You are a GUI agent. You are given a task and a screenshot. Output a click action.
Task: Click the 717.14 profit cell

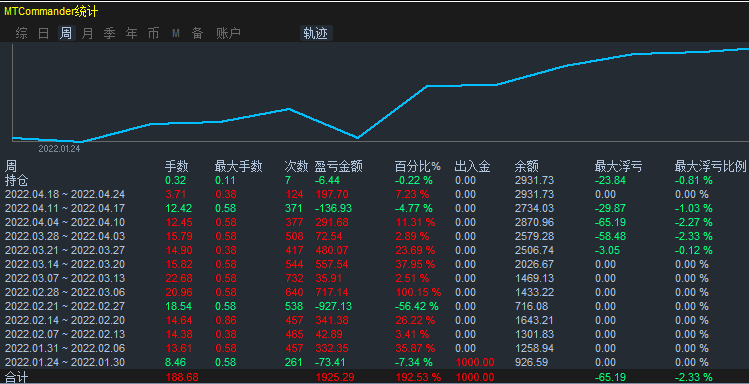tap(332, 292)
